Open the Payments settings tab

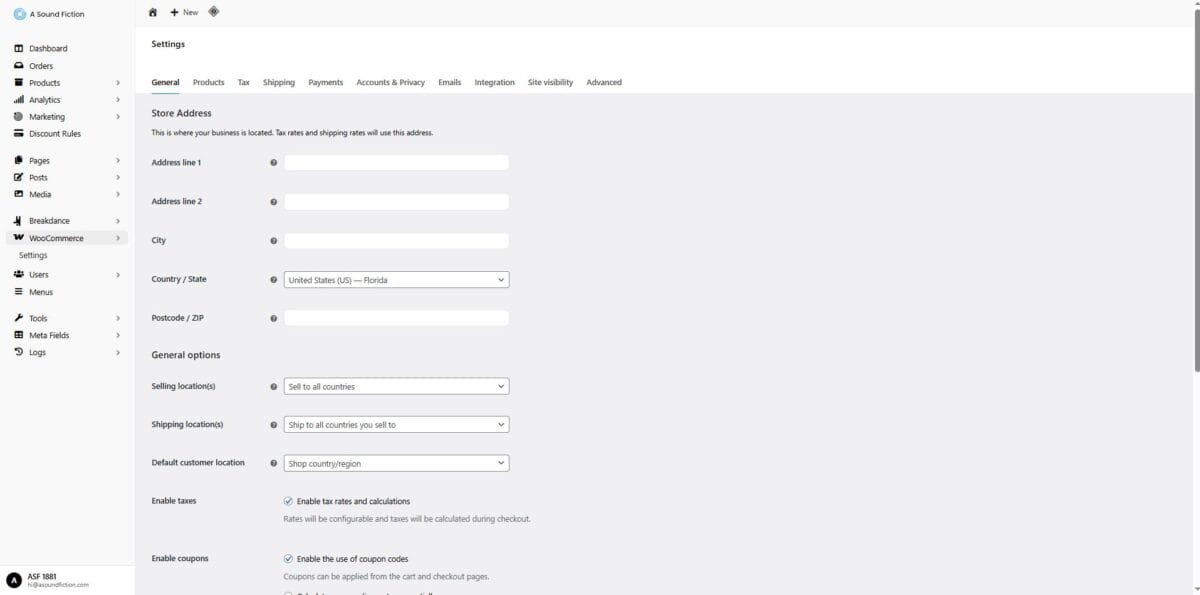point(325,82)
